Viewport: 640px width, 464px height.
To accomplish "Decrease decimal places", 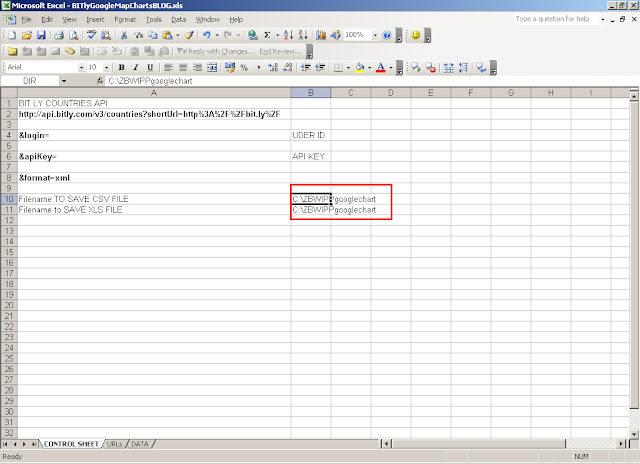I will click(288, 67).
